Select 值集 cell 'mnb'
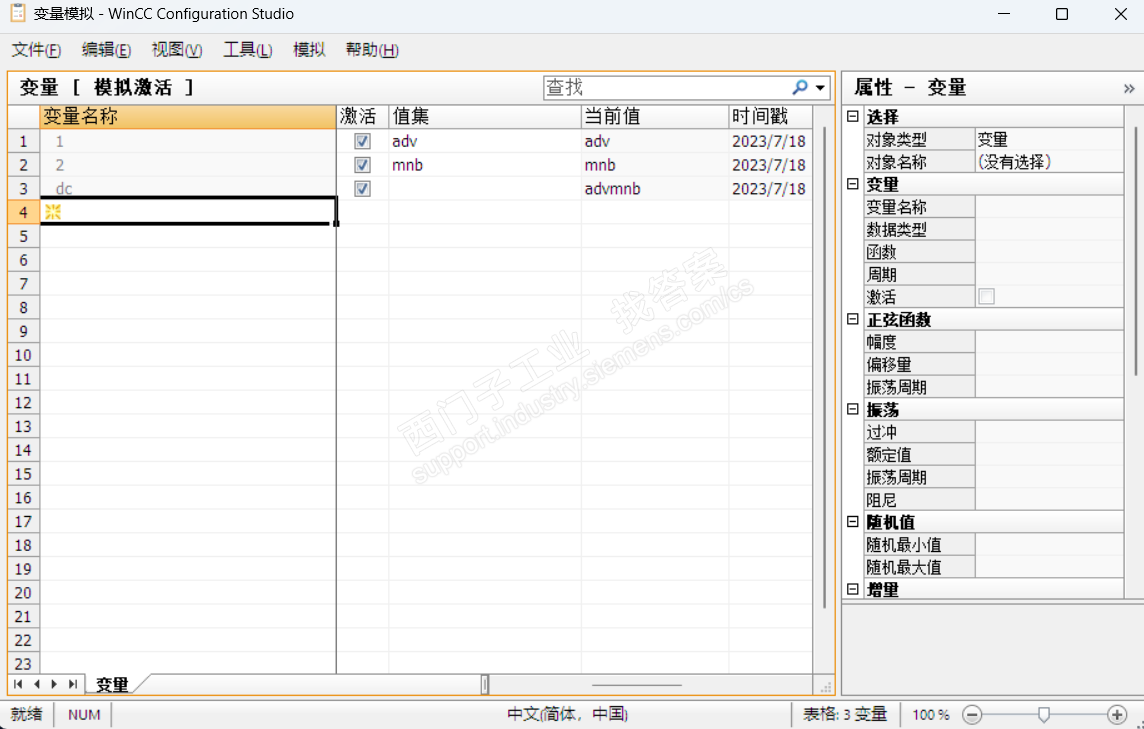The width and height of the screenshot is (1144, 729). [485, 165]
